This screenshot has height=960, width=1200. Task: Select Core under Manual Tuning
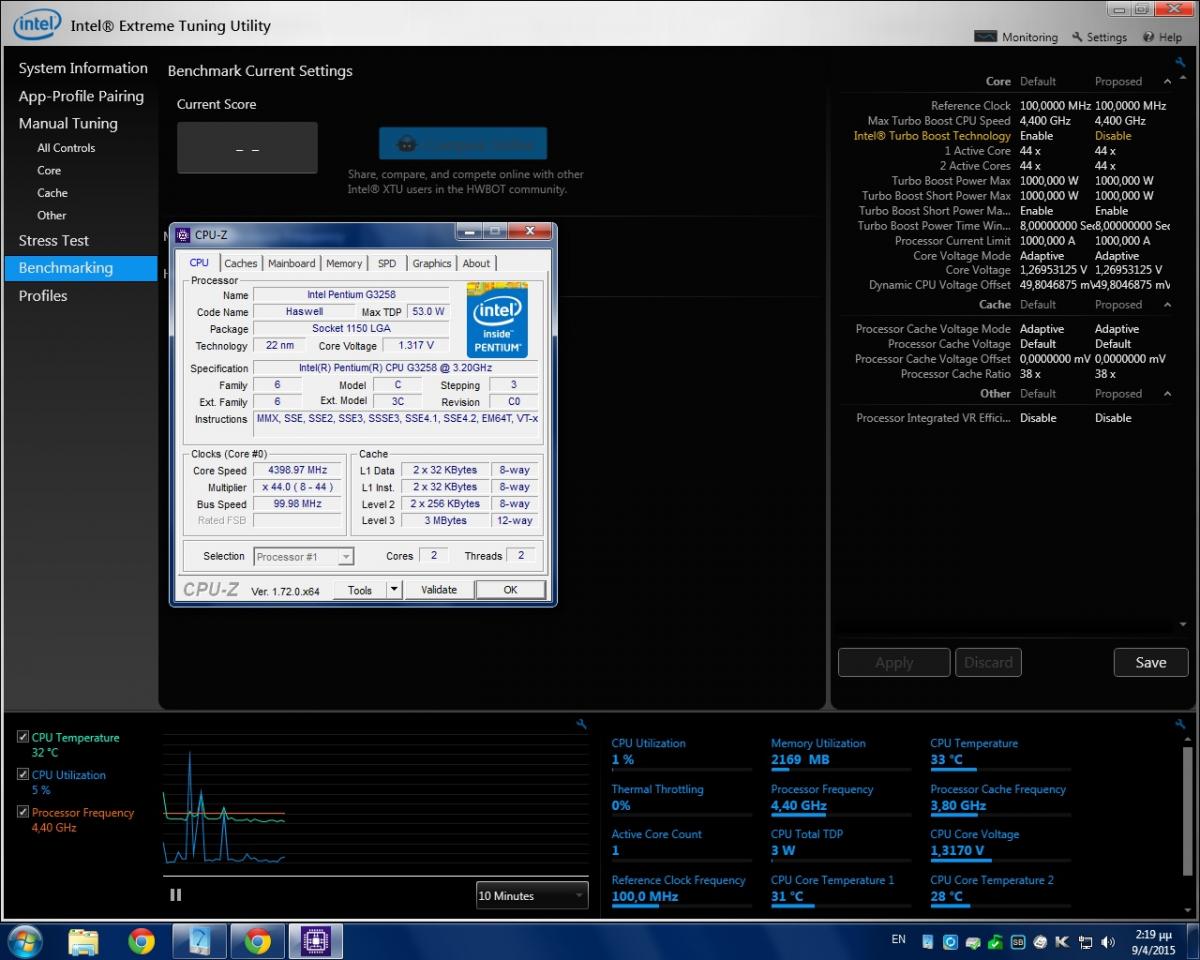(x=49, y=170)
